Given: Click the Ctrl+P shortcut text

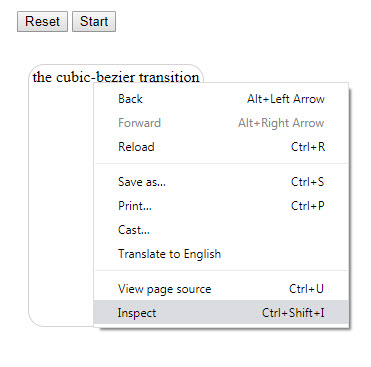Looking at the screenshot, I should (308, 206).
